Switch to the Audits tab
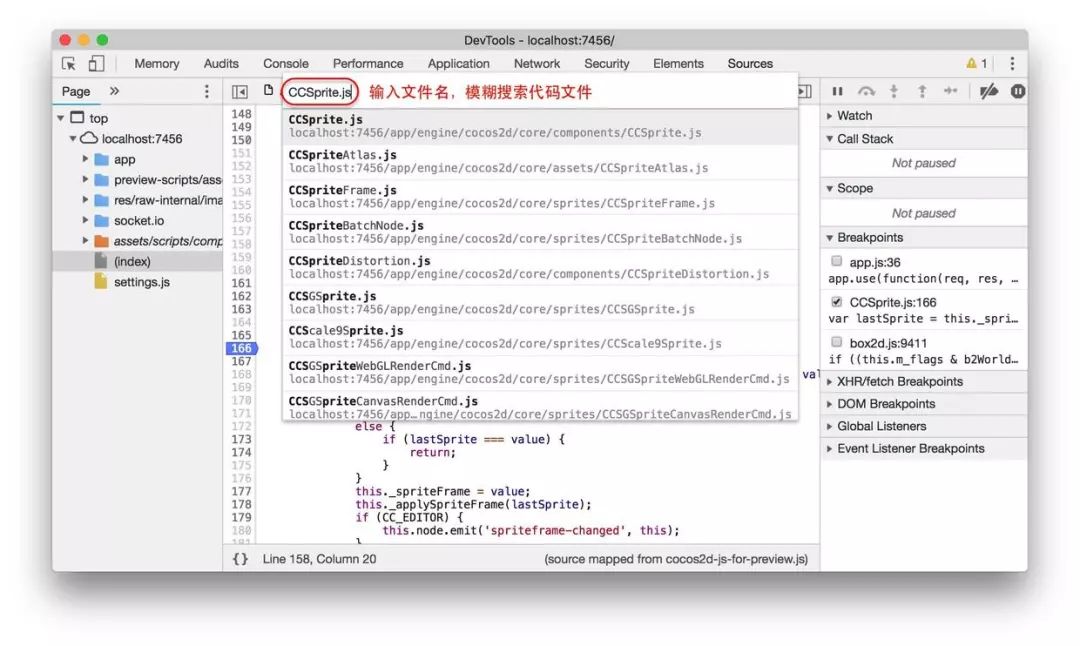 coord(221,63)
